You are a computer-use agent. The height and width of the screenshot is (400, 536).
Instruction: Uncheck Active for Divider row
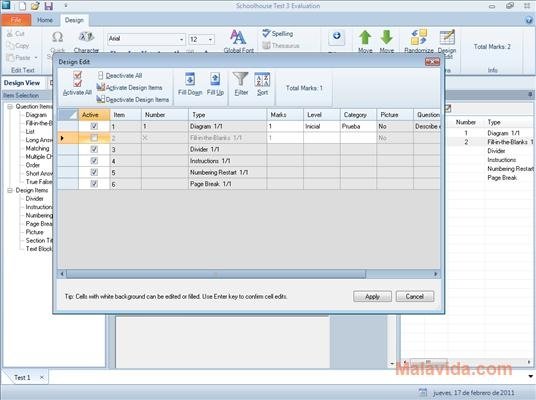coord(94,149)
